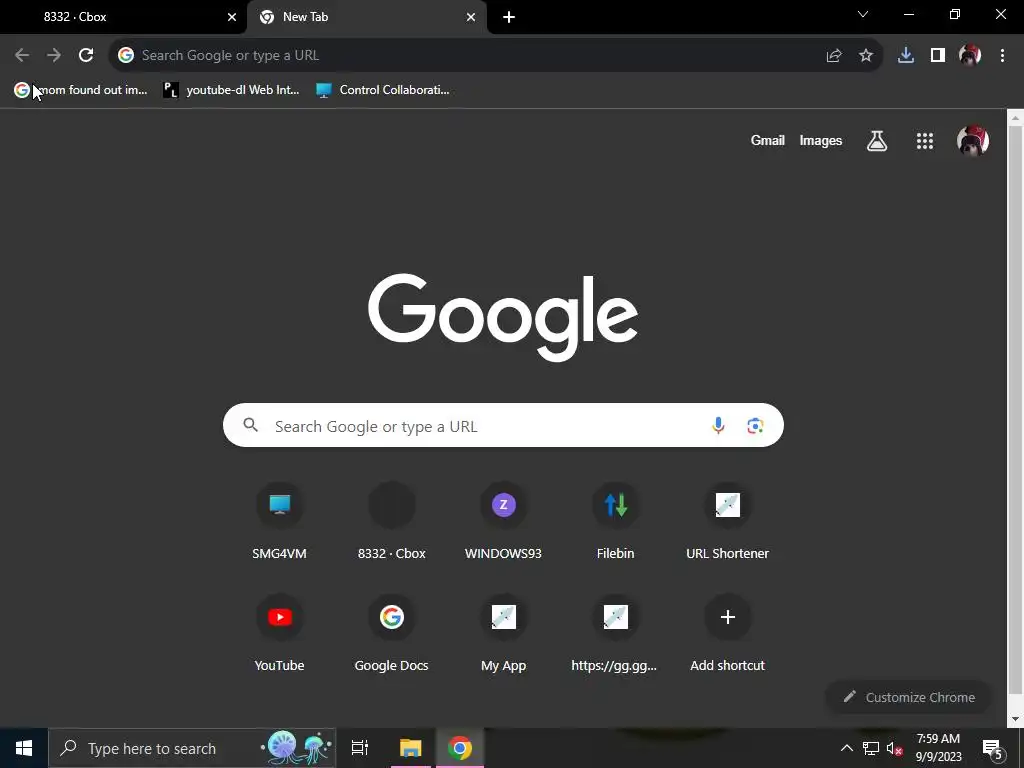Open the Chrome three-dot menu

coord(1002,56)
